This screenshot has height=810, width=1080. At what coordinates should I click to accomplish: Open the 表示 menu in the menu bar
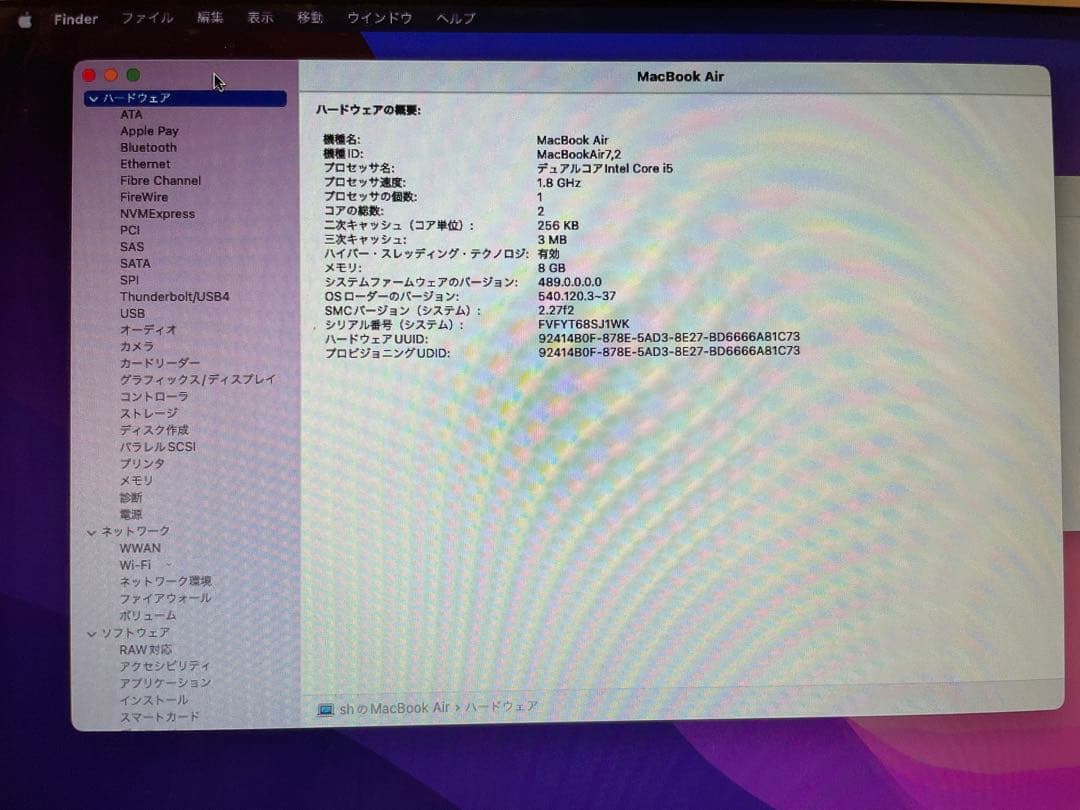(x=260, y=17)
